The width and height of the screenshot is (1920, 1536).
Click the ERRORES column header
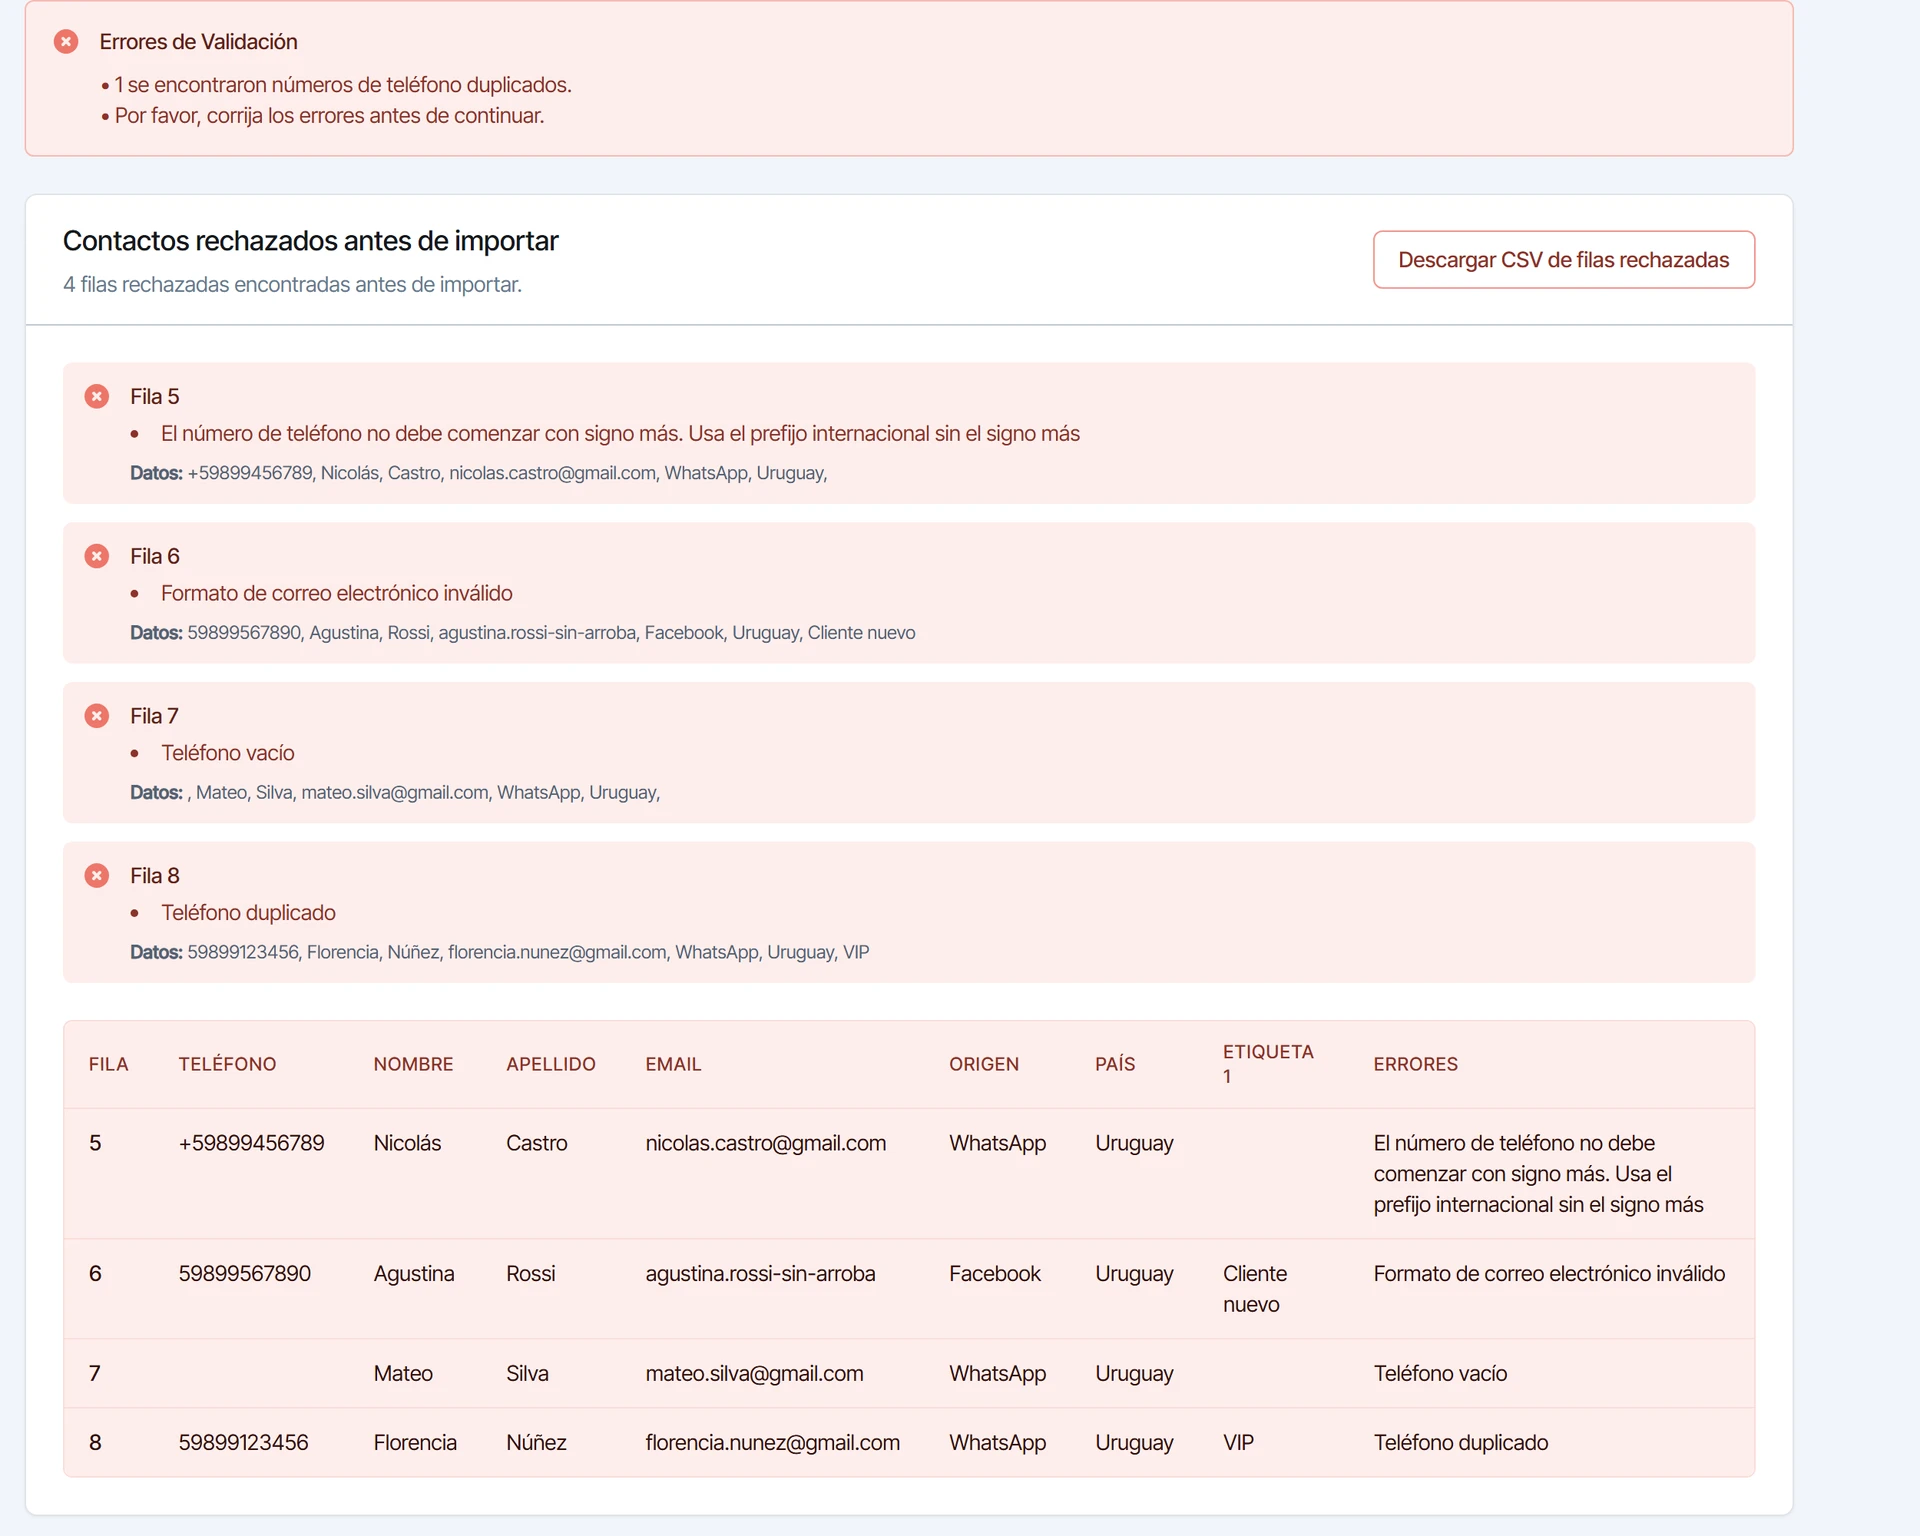click(1415, 1065)
